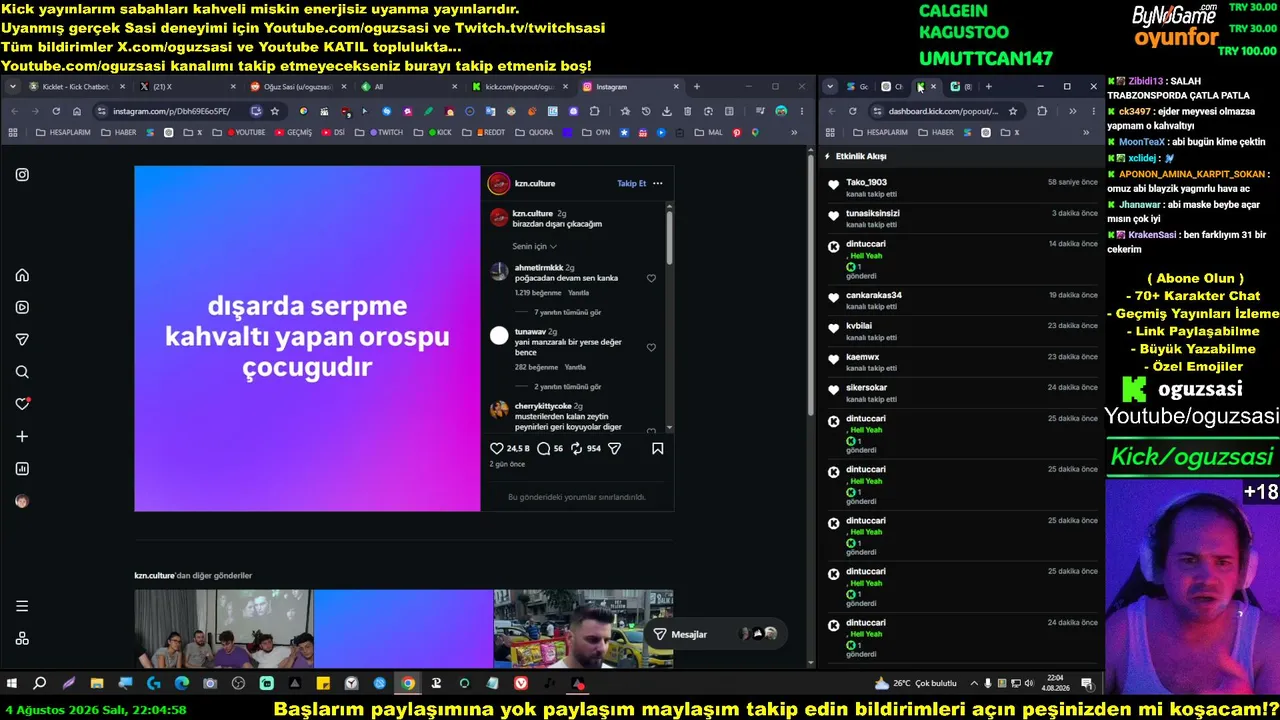Open the QUORA bookmark folder
The image size is (1280, 720).
(535, 132)
